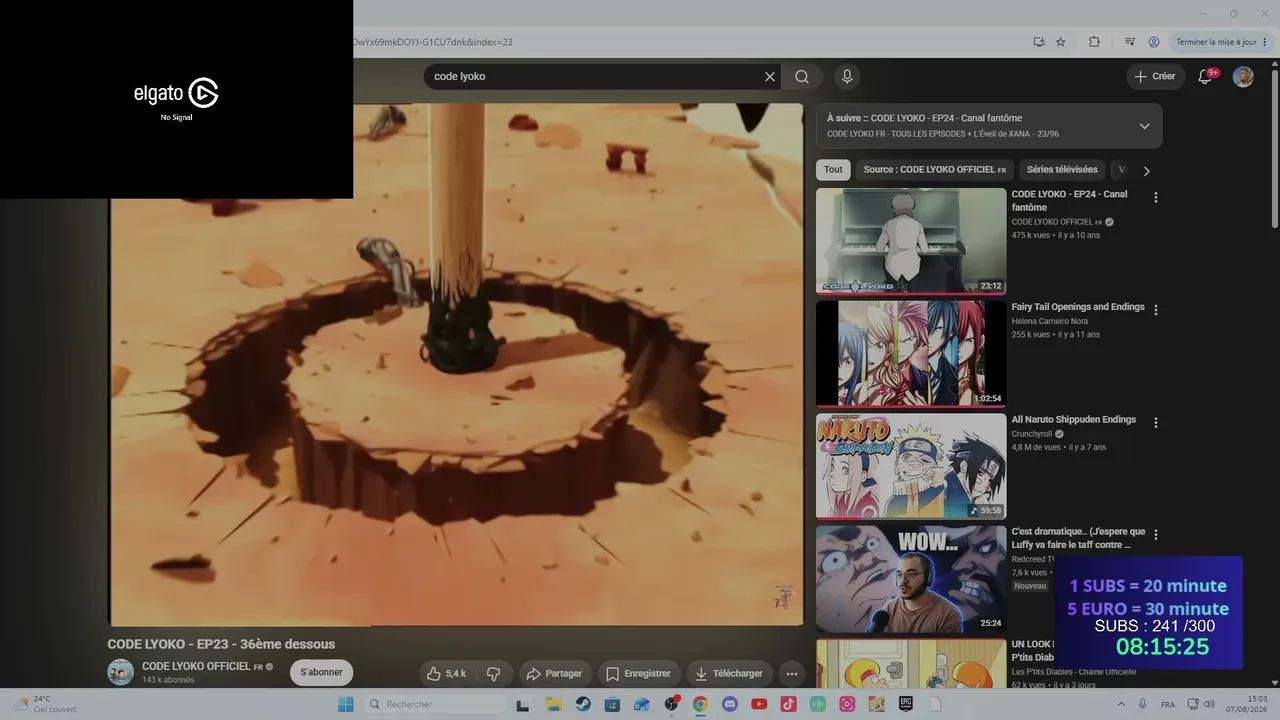
Task: Open TikTok from the taskbar
Action: (x=789, y=704)
